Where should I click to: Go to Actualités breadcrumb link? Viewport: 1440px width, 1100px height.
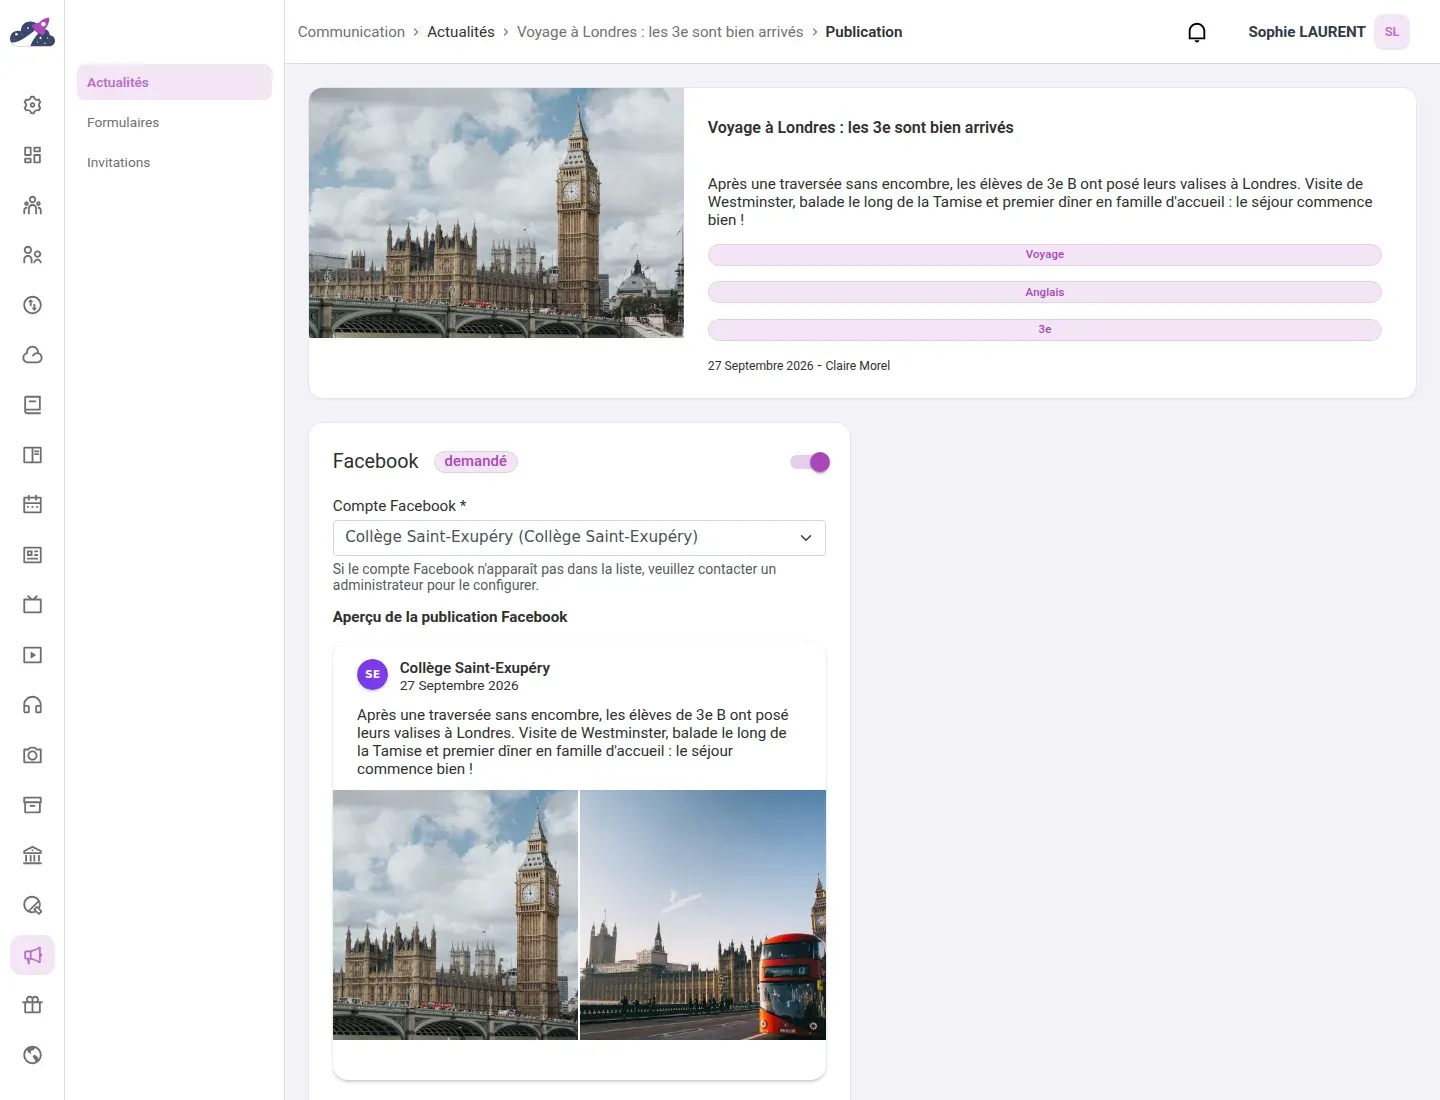[461, 32]
